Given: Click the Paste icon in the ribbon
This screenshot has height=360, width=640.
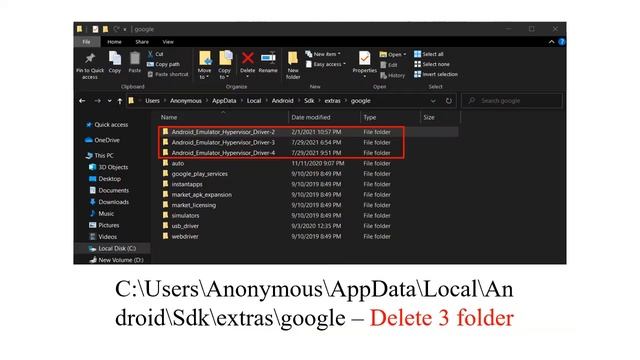Looking at the screenshot, I should point(135,58).
